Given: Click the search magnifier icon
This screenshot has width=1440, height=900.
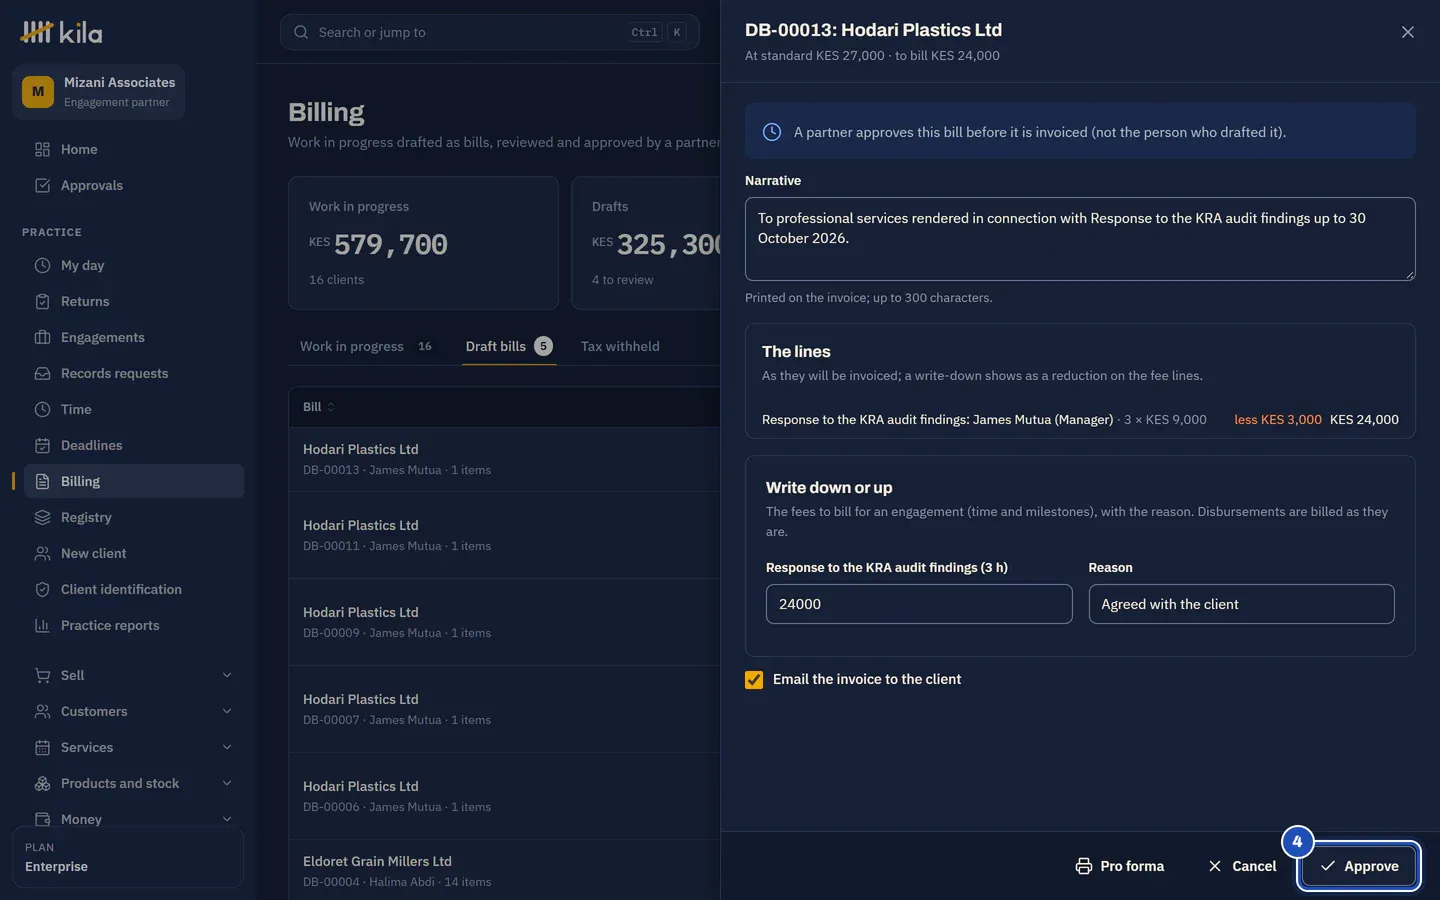Looking at the screenshot, I should 301,32.
